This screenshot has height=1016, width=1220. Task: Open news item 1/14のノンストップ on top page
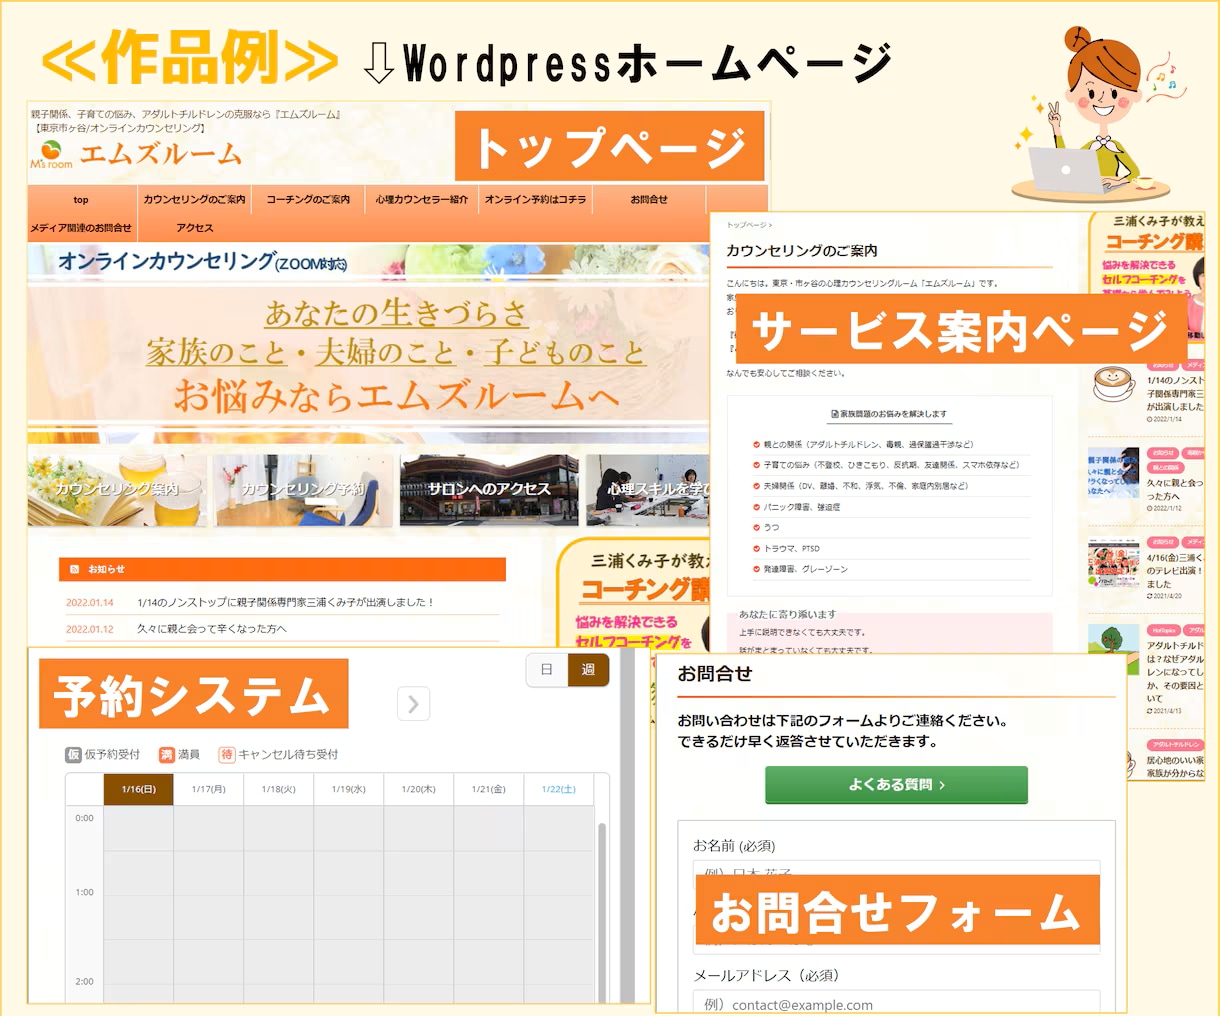285,603
